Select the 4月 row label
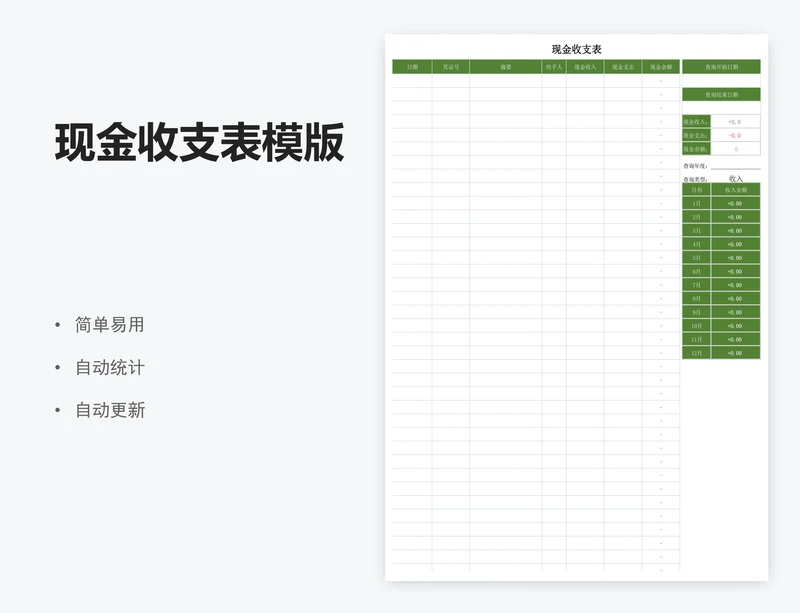Viewport: 800px width, 613px height. pyautogui.click(x=696, y=244)
